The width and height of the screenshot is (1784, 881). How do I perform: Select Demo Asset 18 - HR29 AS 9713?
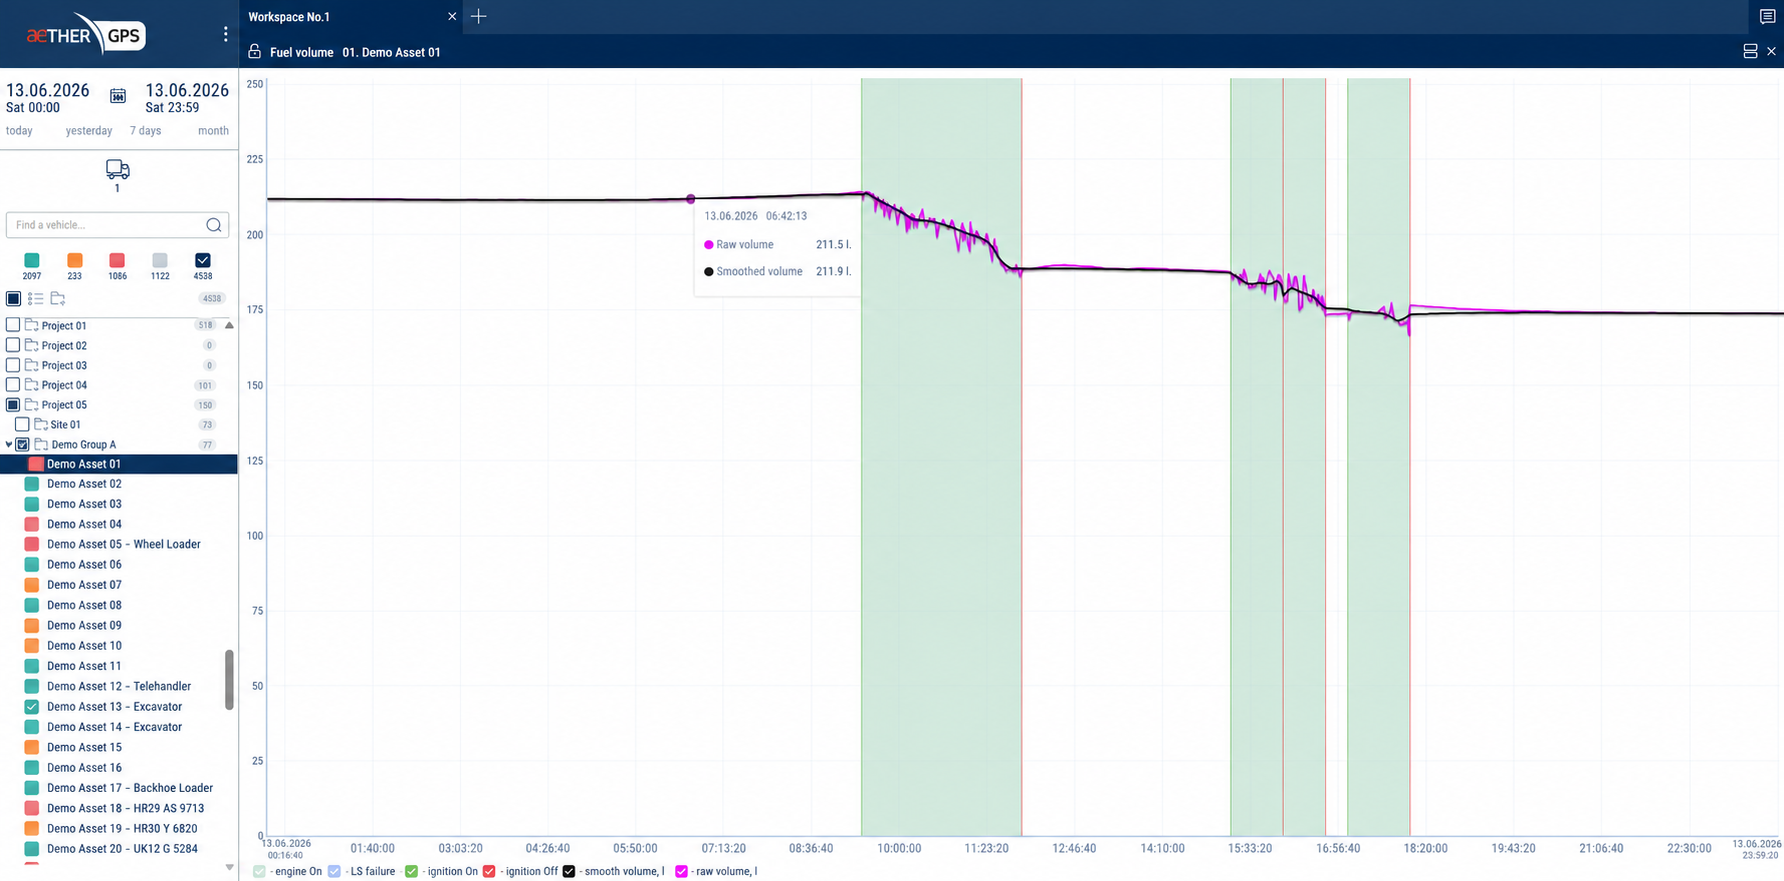[125, 808]
